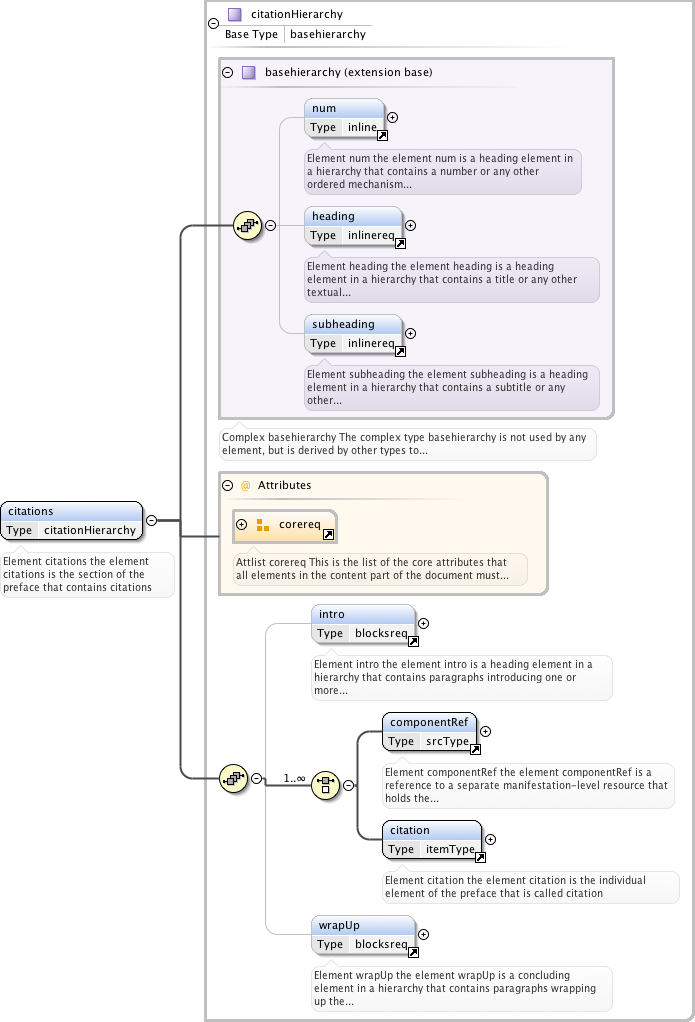Click the orange corereq attribute group icon

(263, 525)
